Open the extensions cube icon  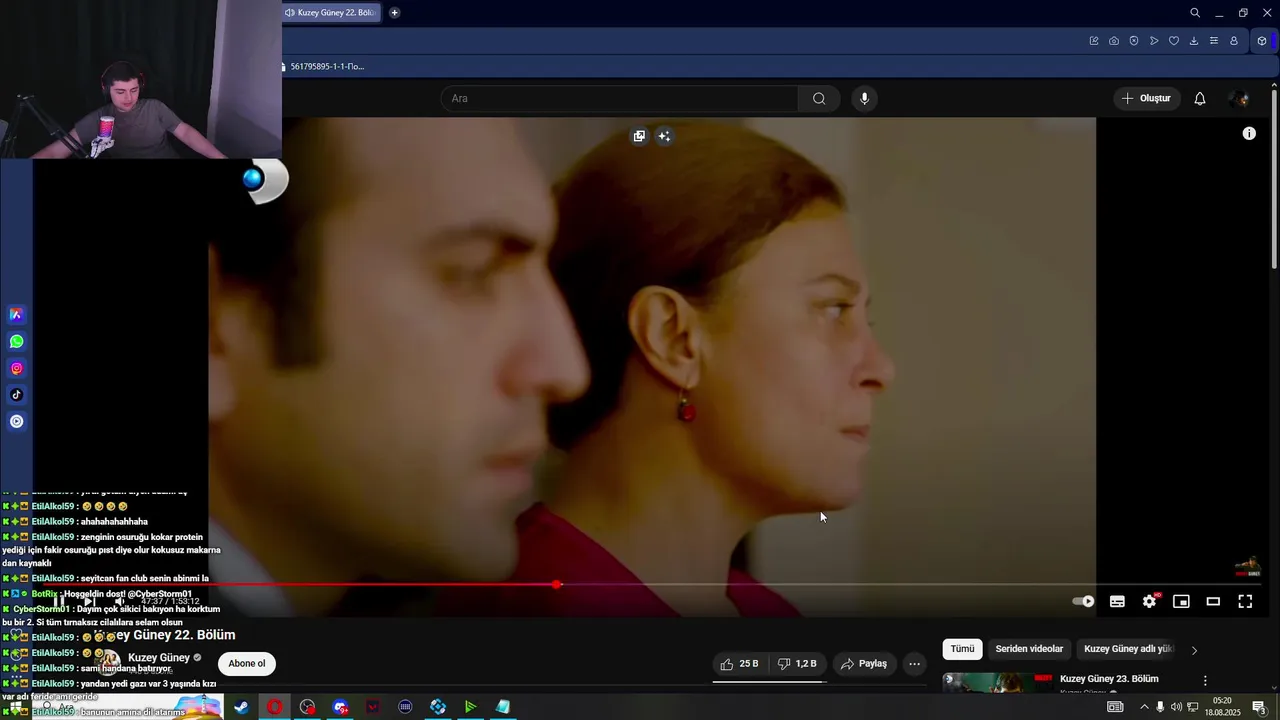point(1262,41)
